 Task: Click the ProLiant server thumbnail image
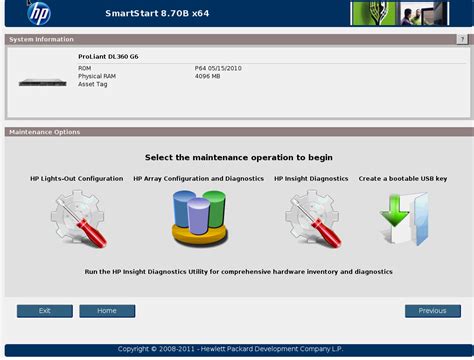(x=43, y=82)
